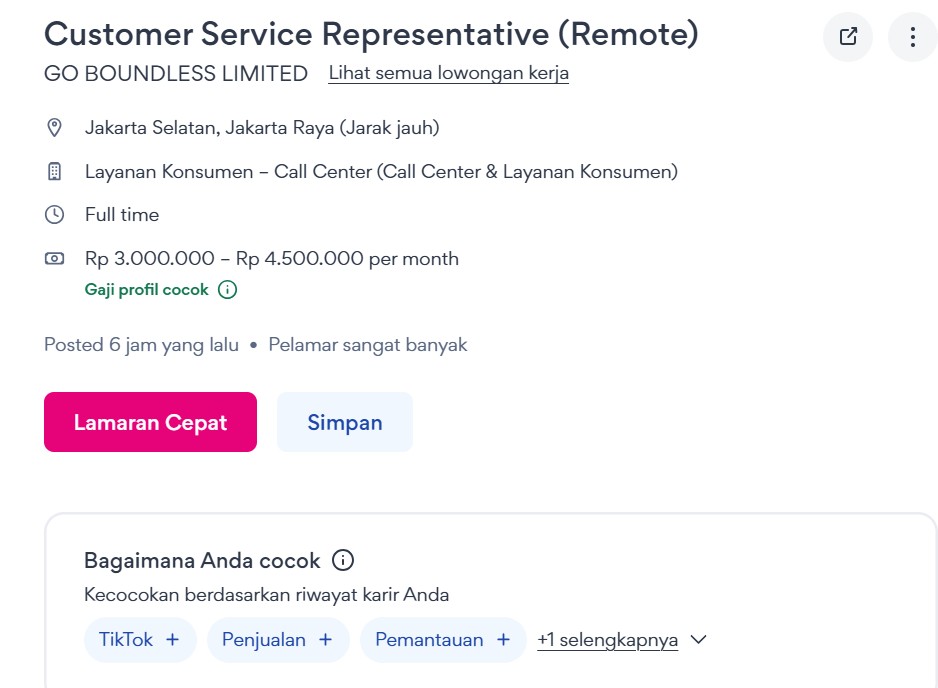Click the Layanan Konsumen – Call Center category text
The width and height of the screenshot is (938, 688).
point(381,171)
